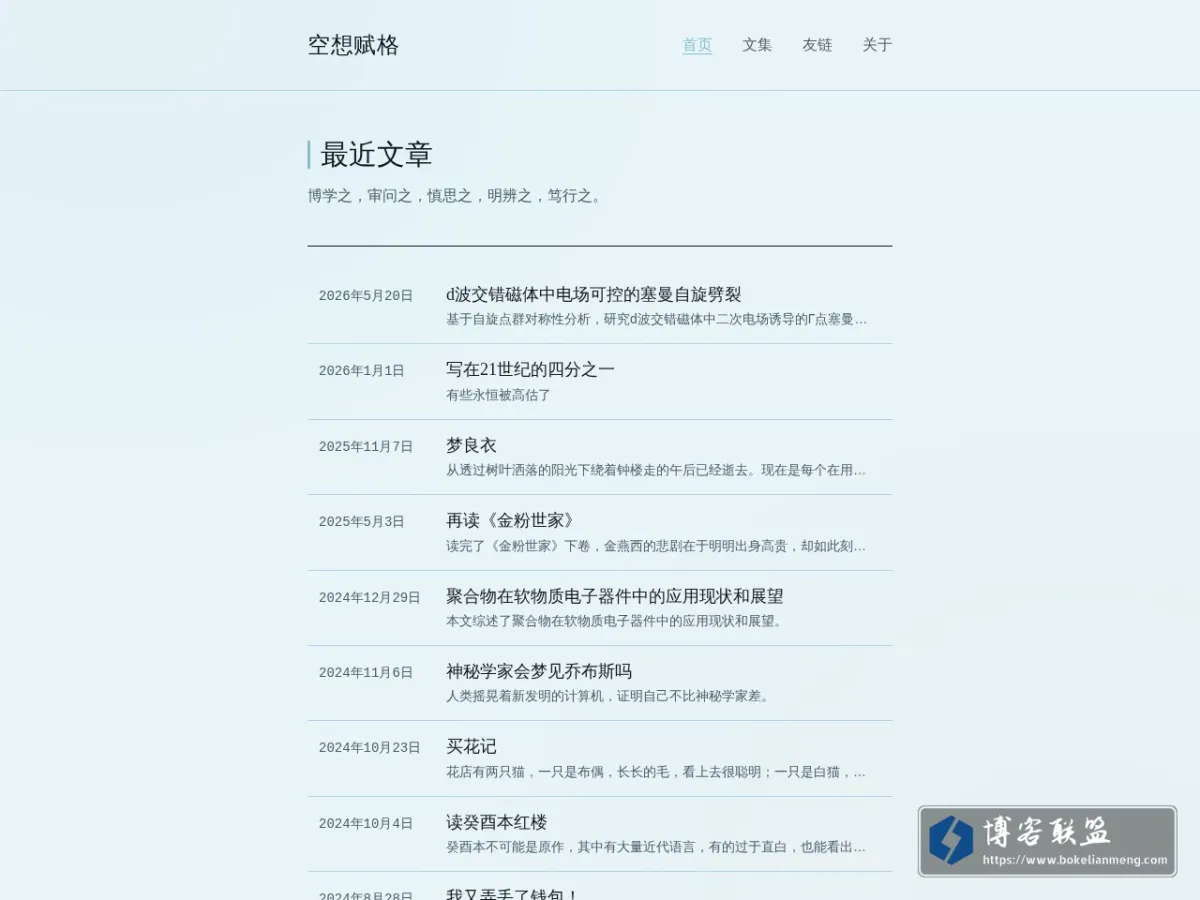Click summary 本文综述了聚合物在软物质电子器件中的应用现状和展望。

coord(615,621)
